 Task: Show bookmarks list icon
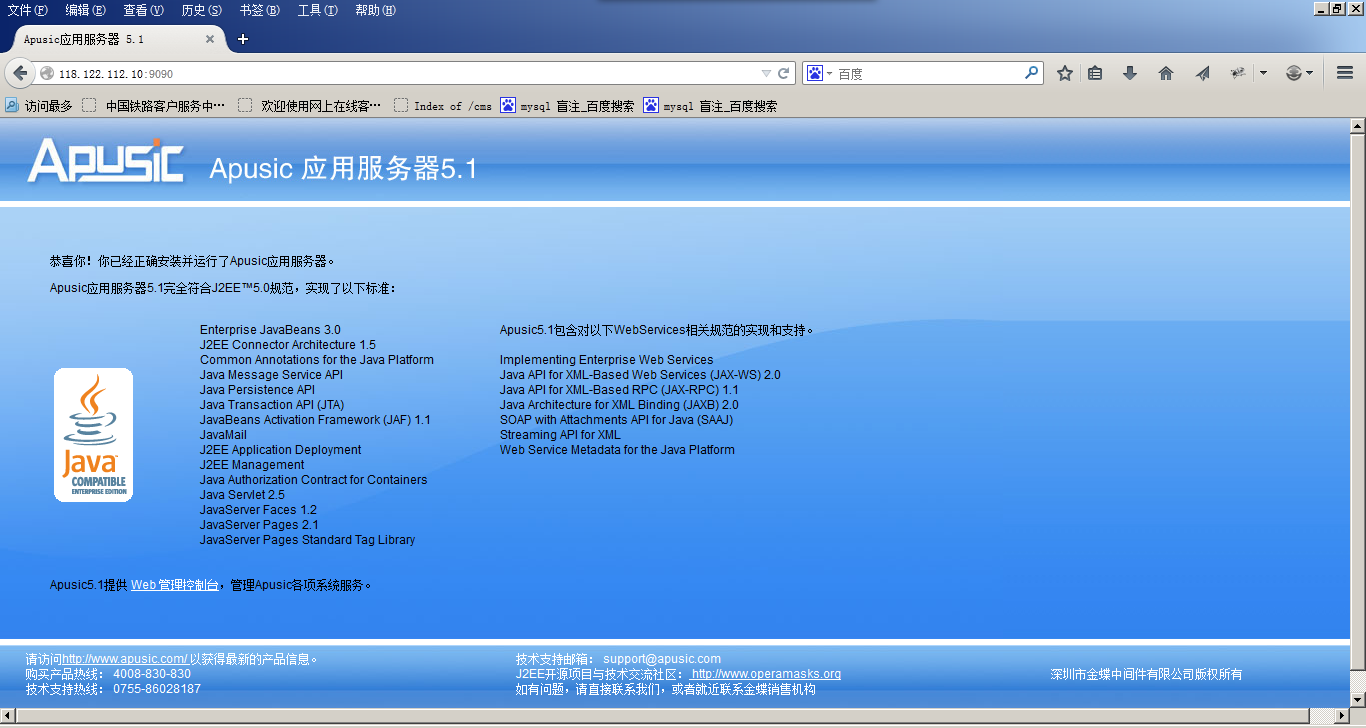pyautogui.click(x=1095, y=73)
